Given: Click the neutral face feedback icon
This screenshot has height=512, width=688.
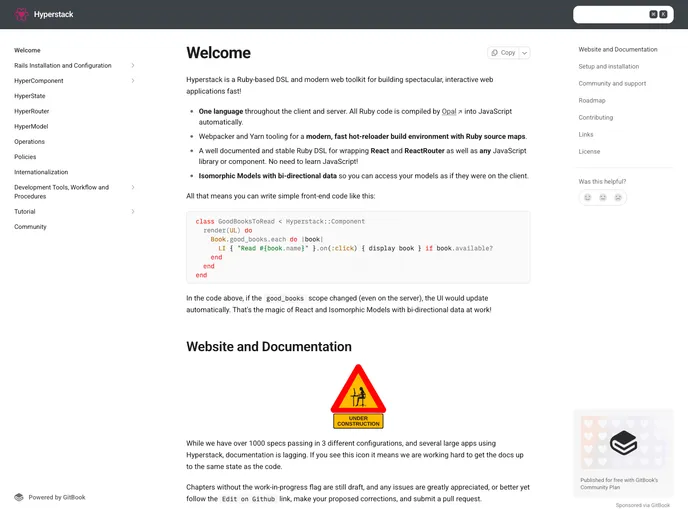Looking at the screenshot, I should [603, 197].
